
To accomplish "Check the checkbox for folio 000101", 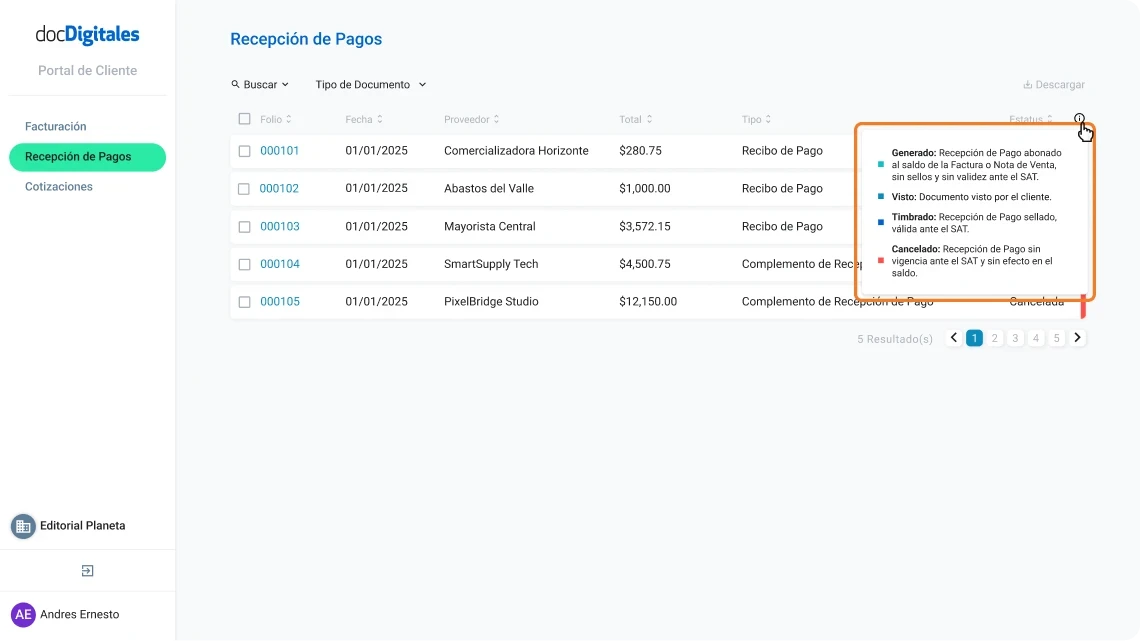I will tap(244, 150).
